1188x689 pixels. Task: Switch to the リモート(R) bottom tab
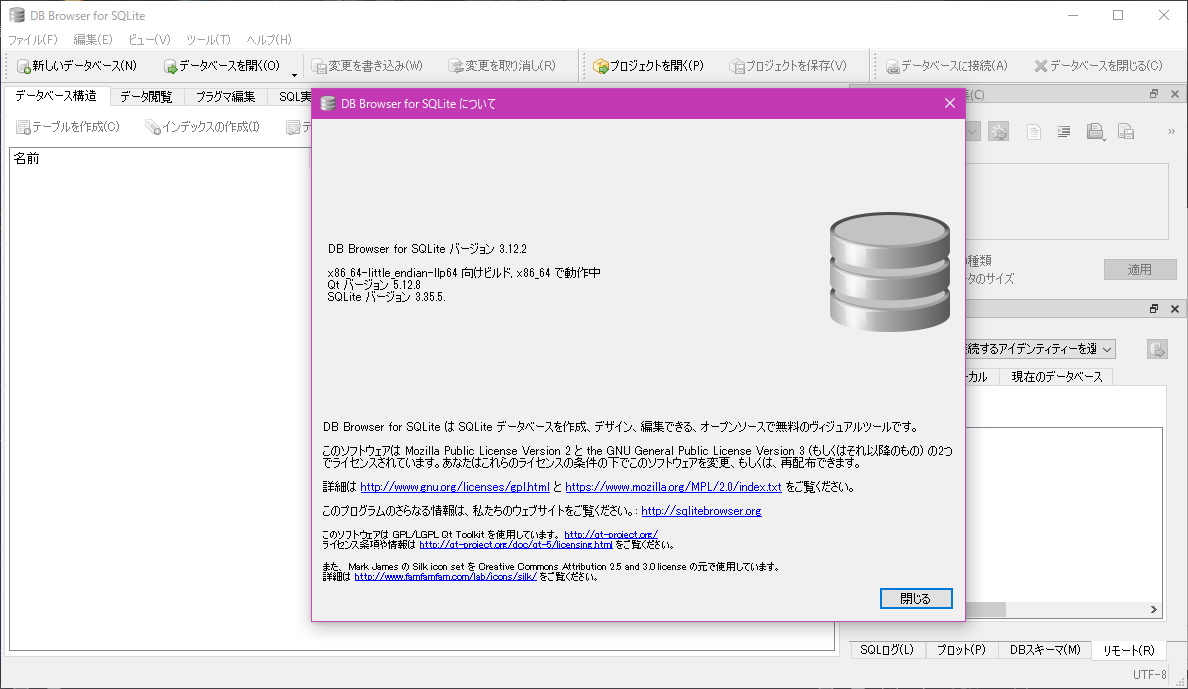(1128, 650)
